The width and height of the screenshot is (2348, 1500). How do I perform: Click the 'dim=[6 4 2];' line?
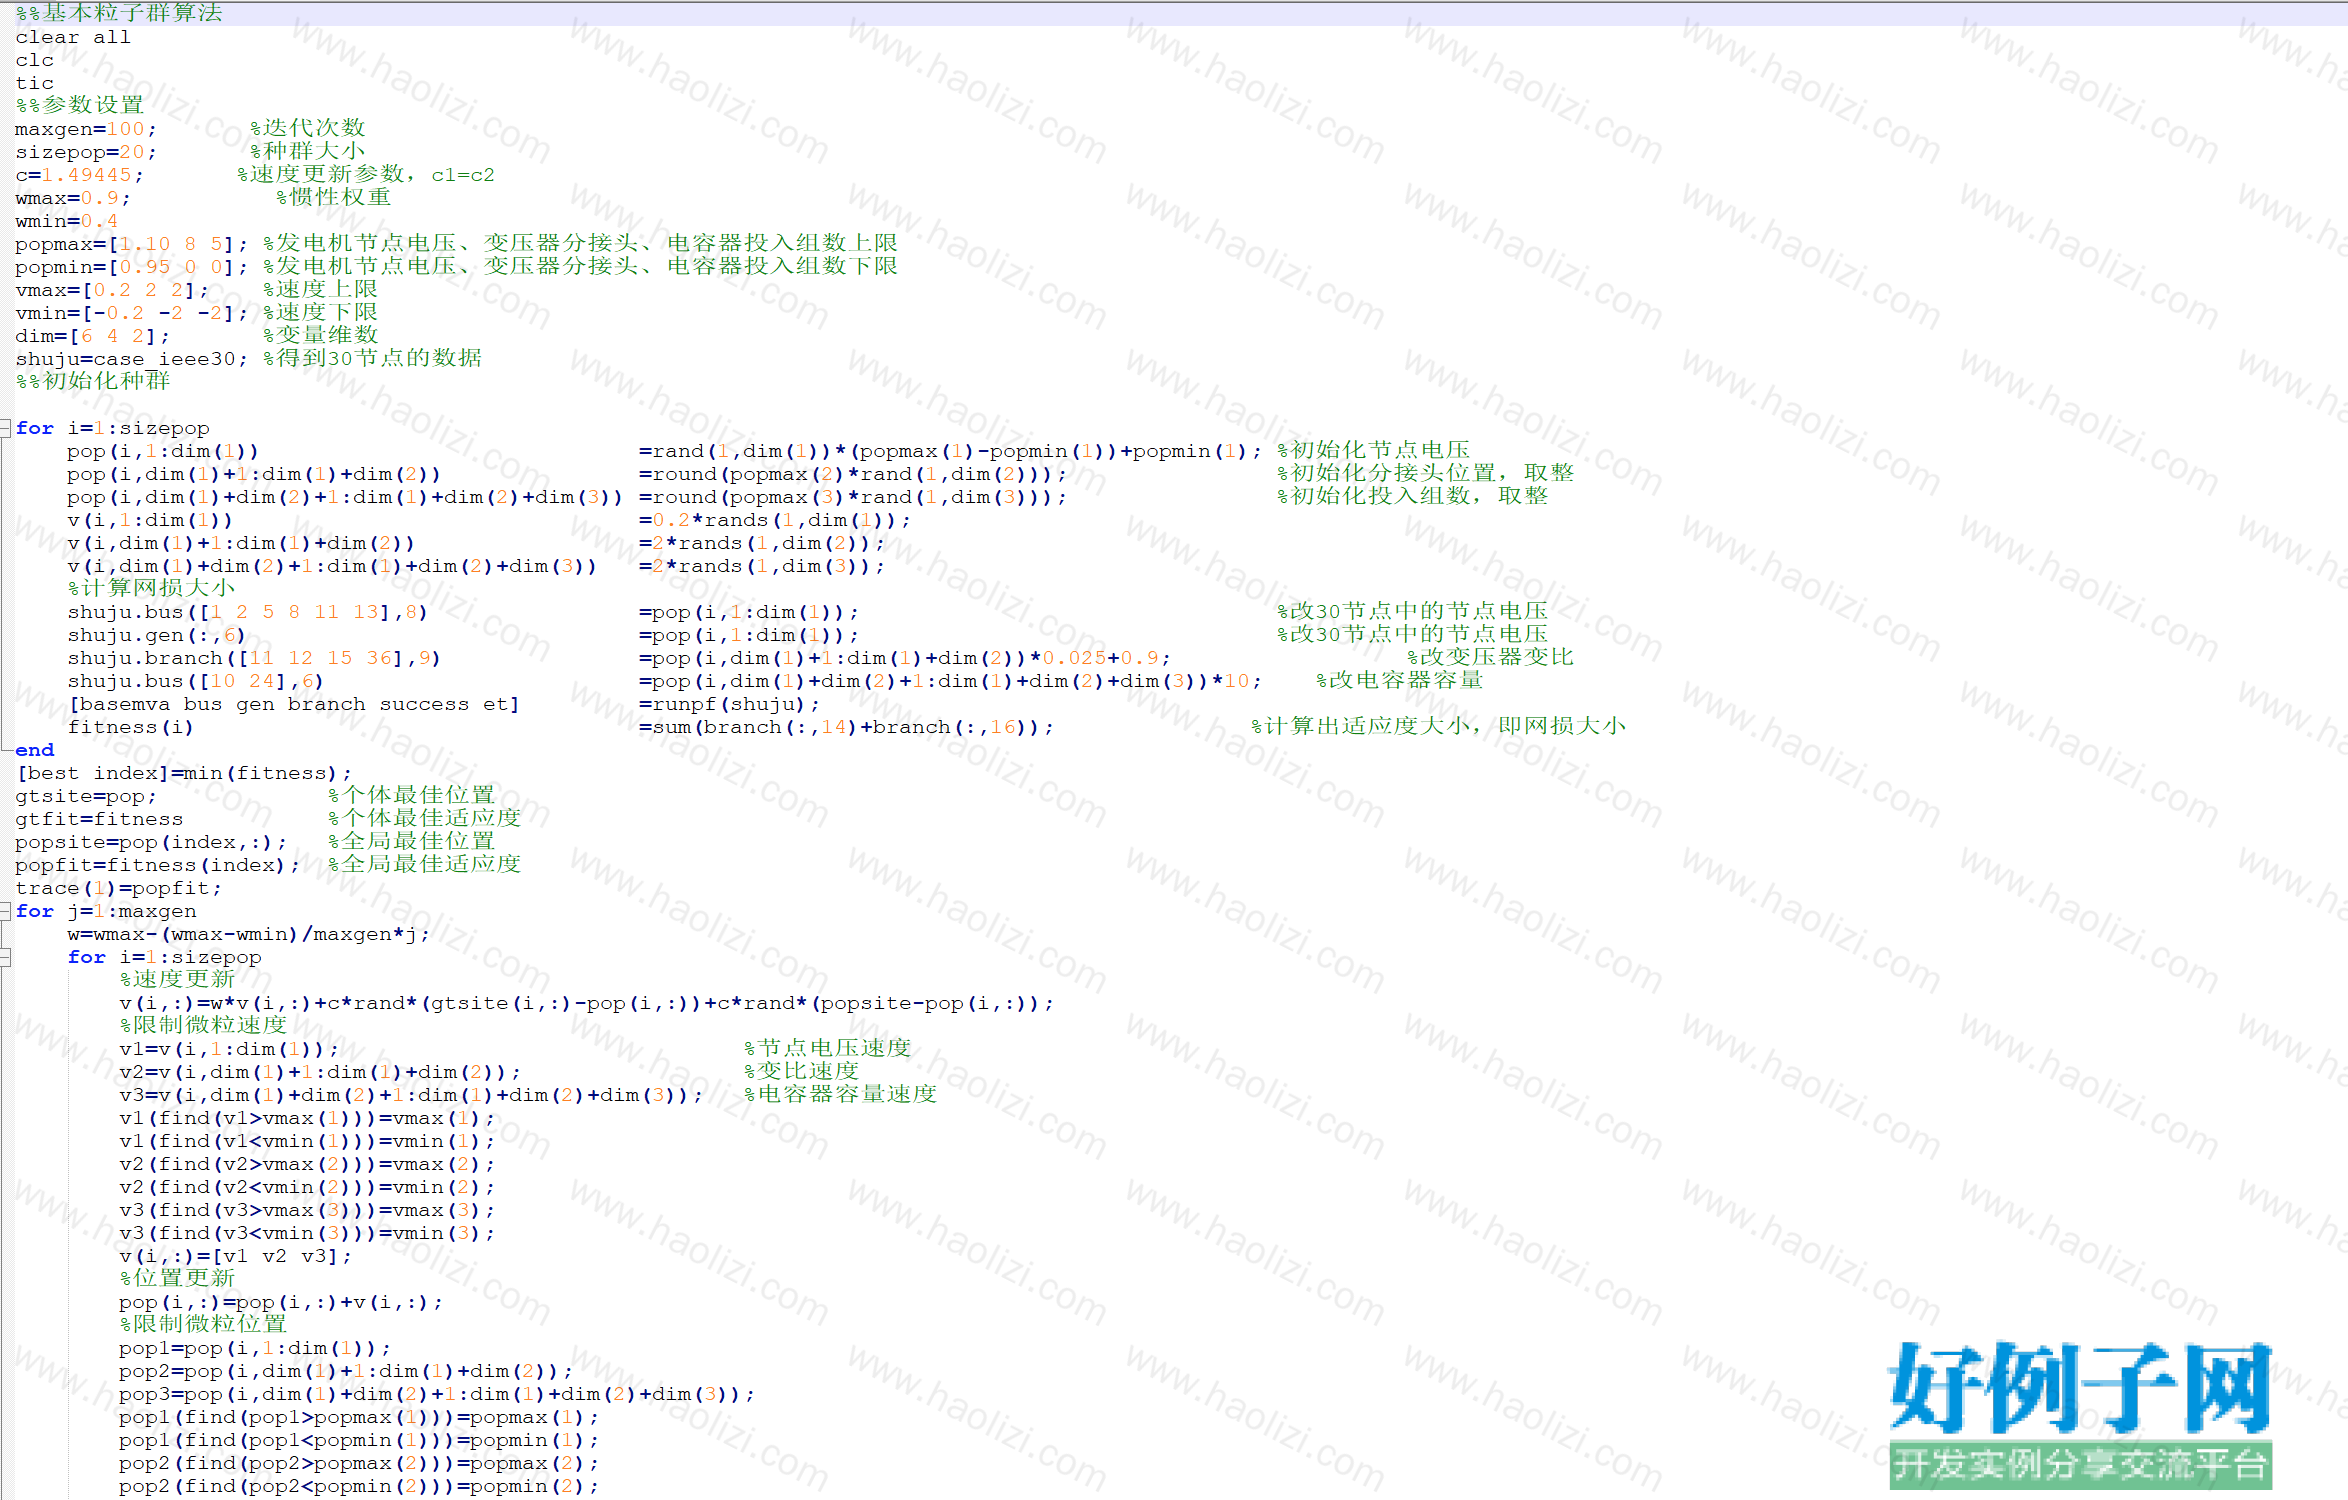pos(92,336)
